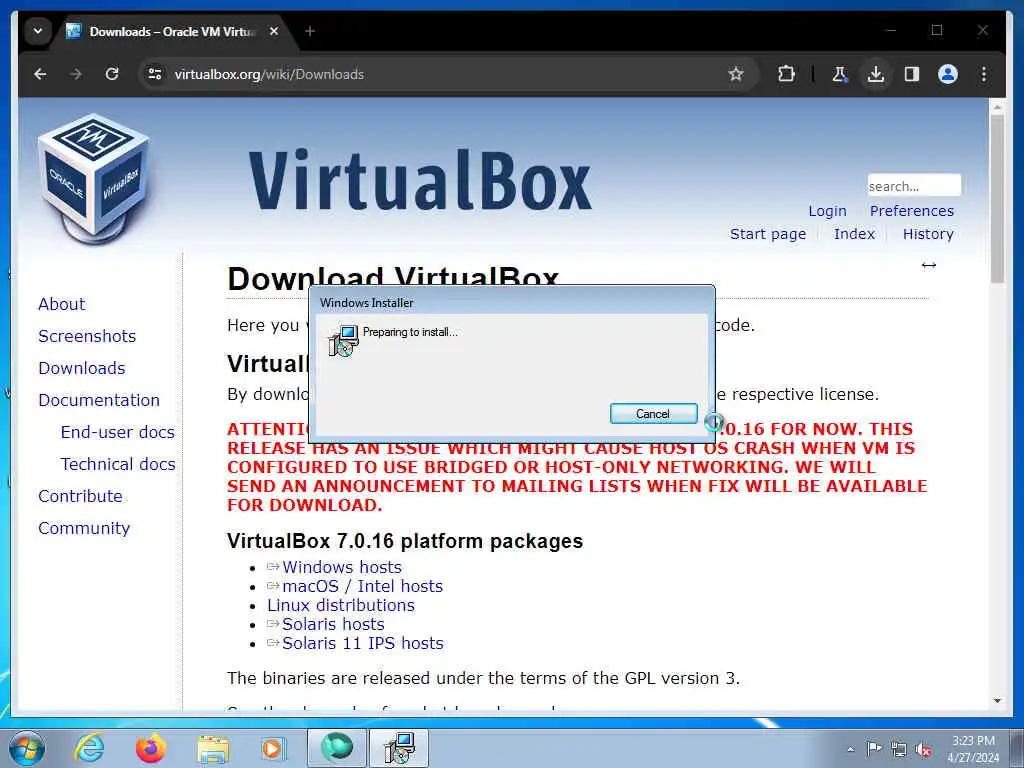Reload the VirtualBox downloads page
Image resolution: width=1024 pixels, height=768 pixels.
[x=112, y=74]
